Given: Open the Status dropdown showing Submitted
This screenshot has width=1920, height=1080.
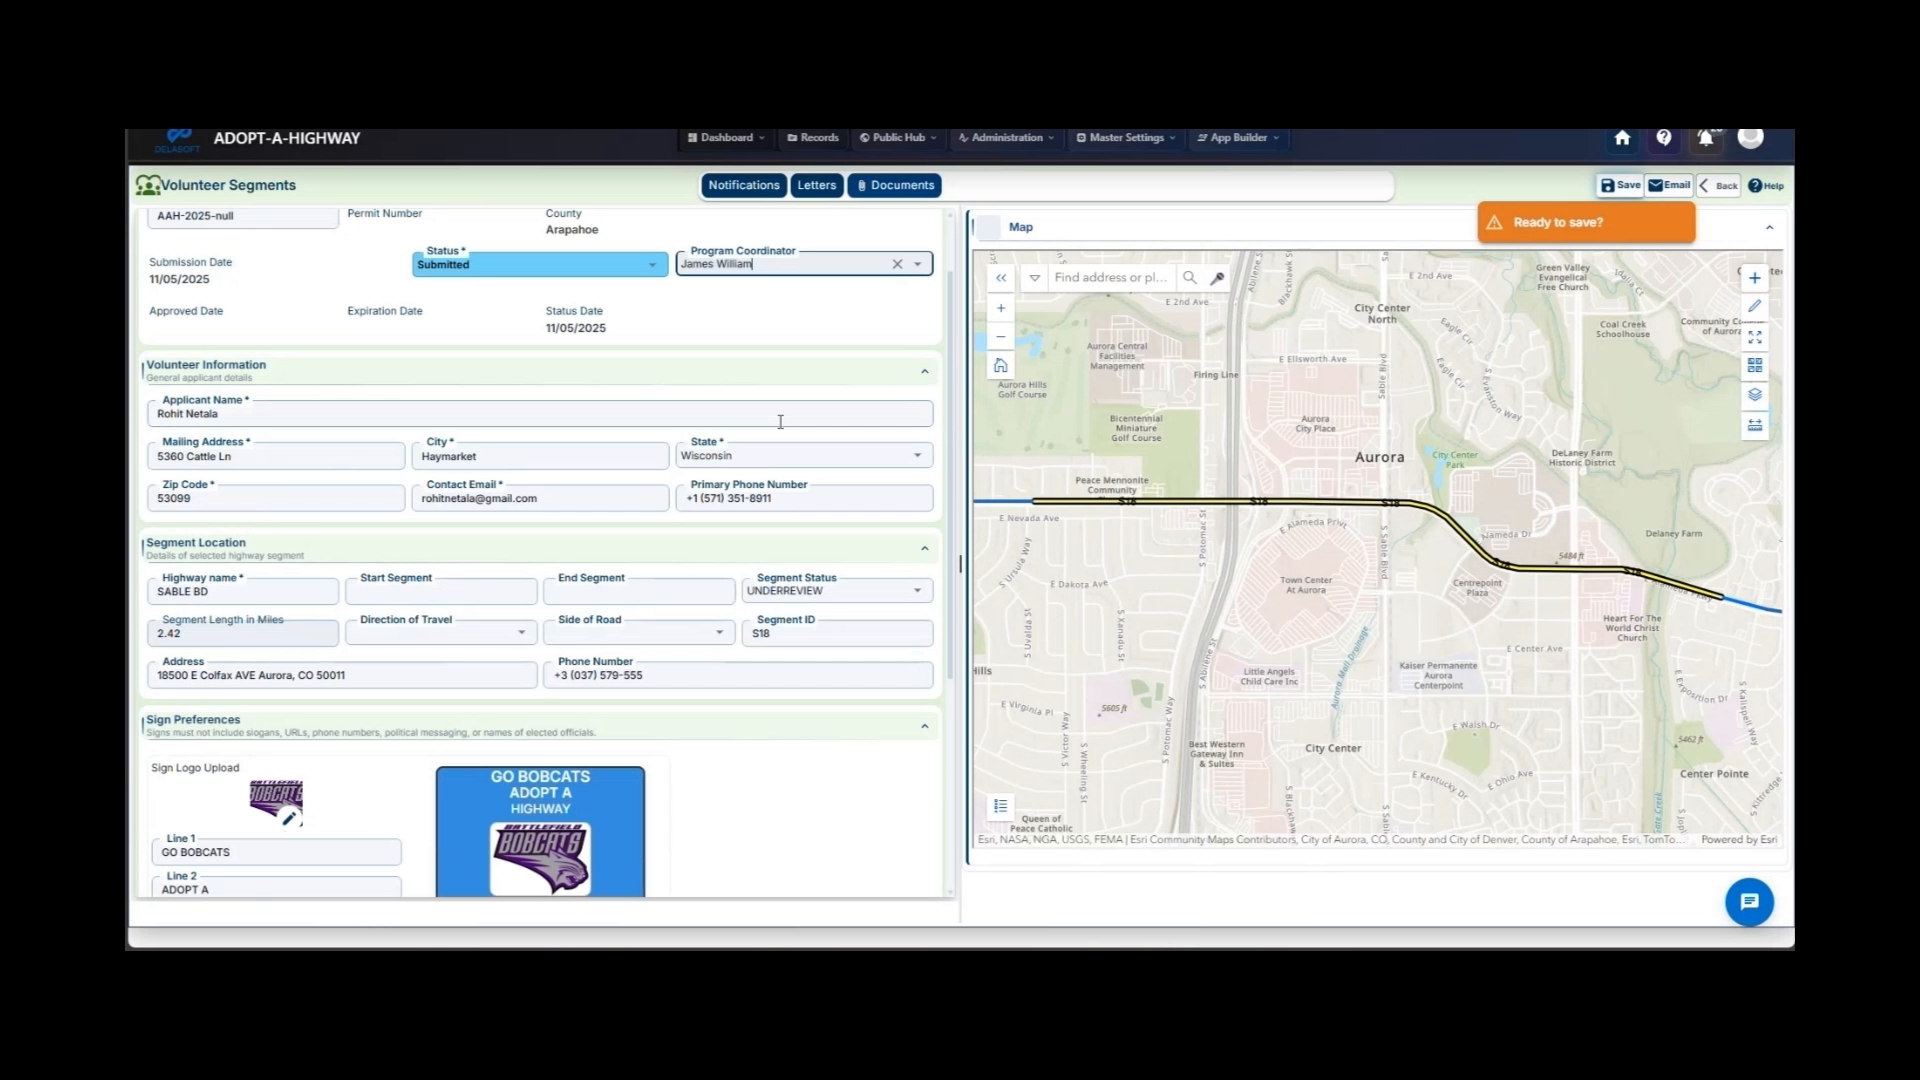Looking at the screenshot, I should pyautogui.click(x=653, y=264).
